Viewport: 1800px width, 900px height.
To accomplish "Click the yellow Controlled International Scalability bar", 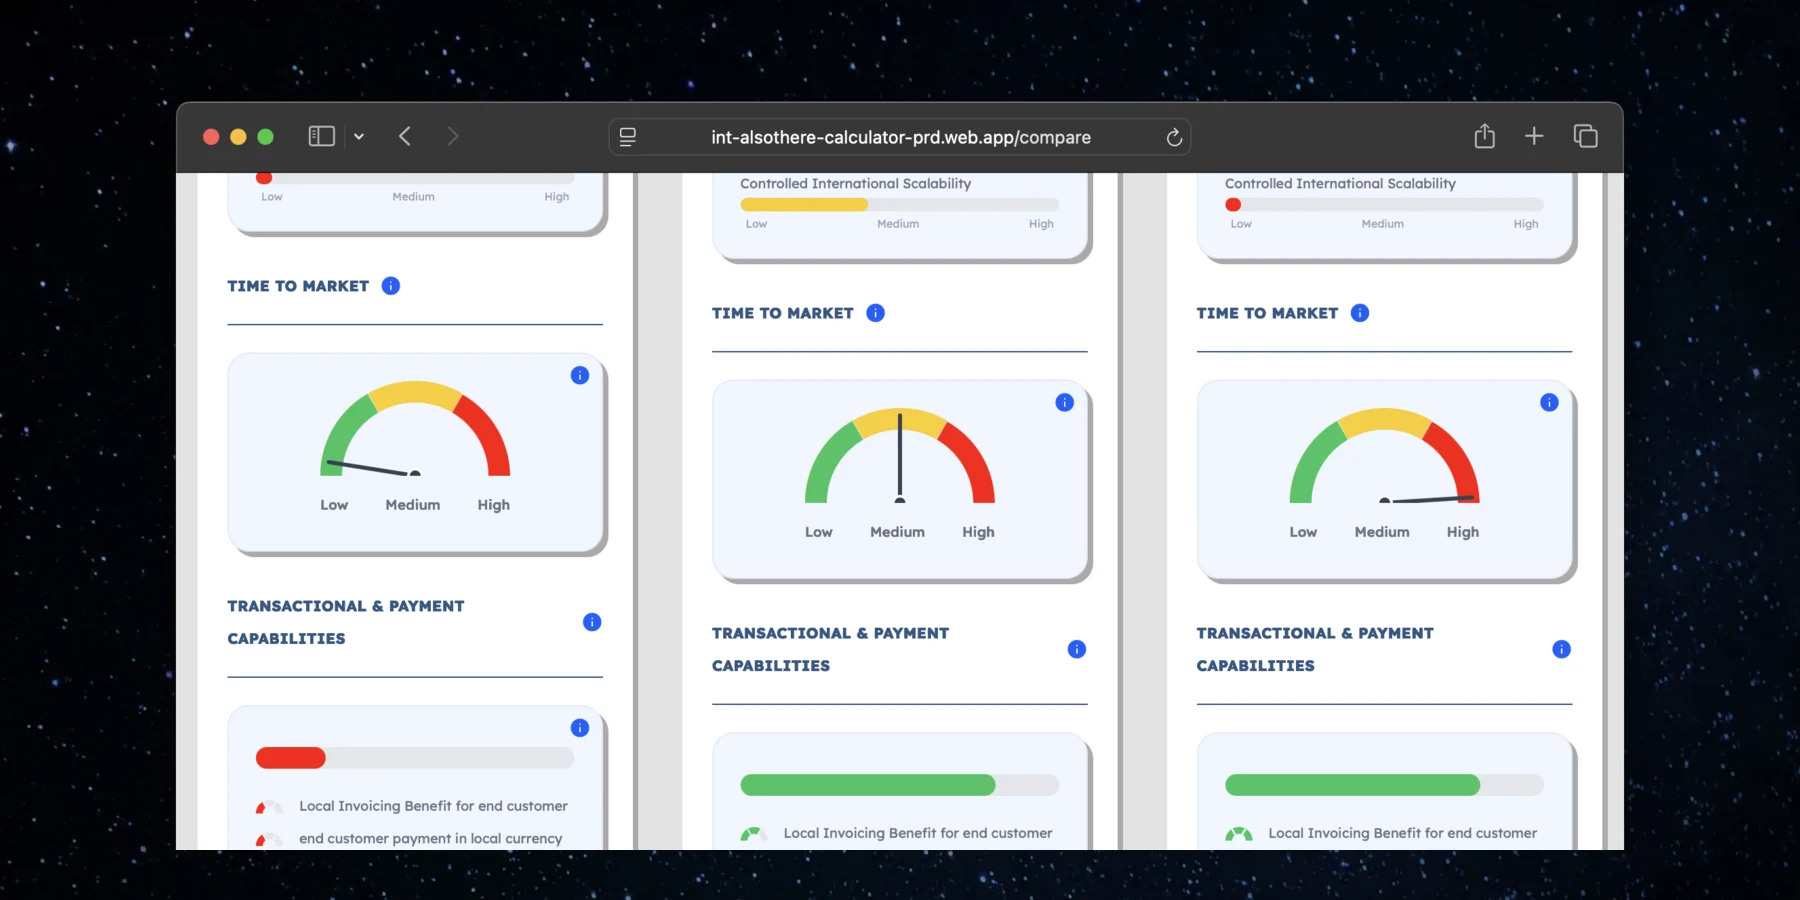I will (900, 204).
